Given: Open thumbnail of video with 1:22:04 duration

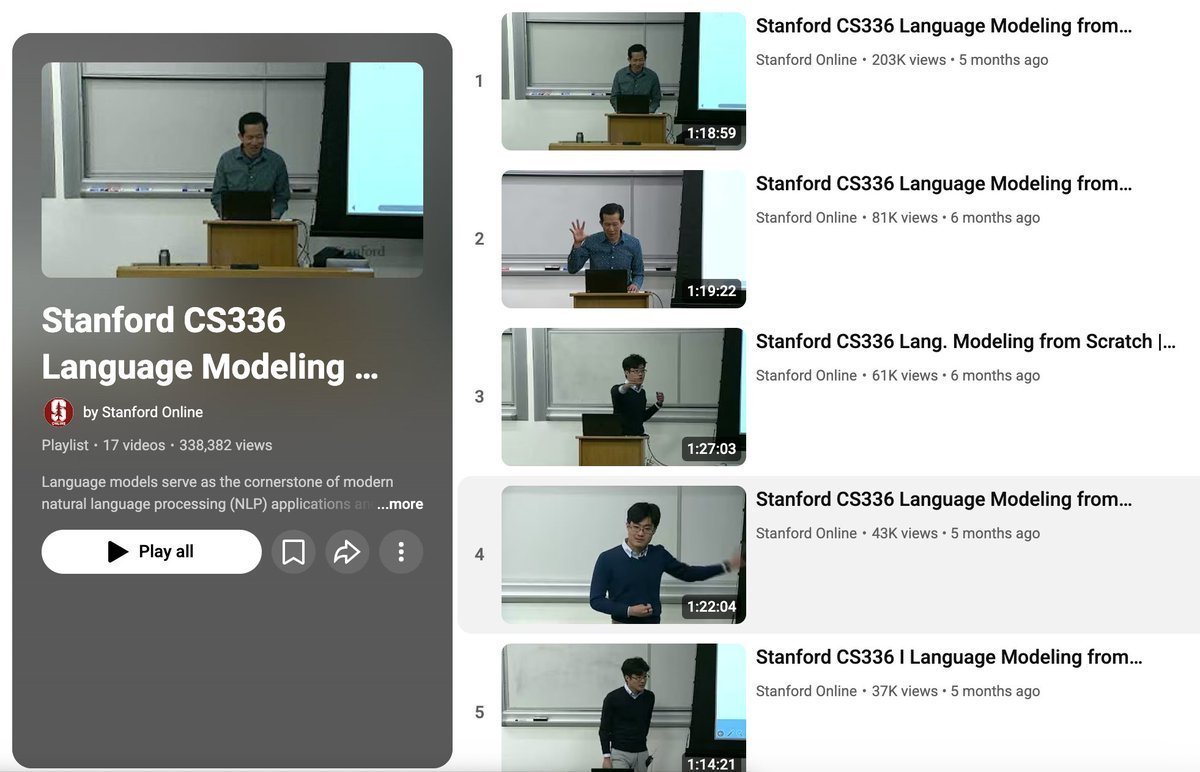Looking at the screenshot, I should tap(623, 555).
